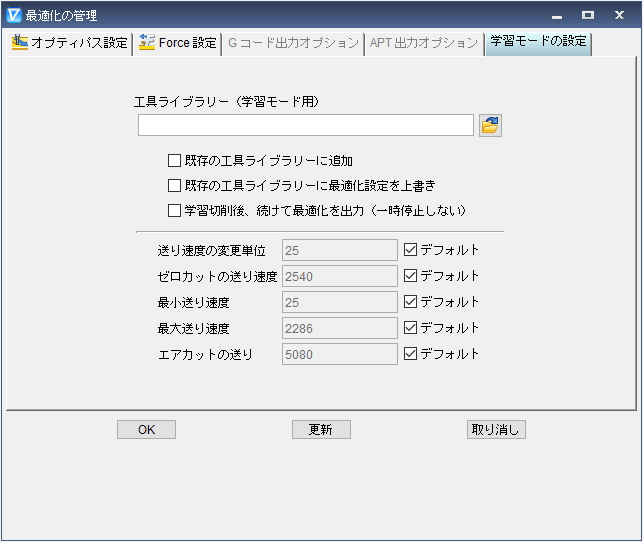Click the browse folder icon for tool library
643x542 pixels.
coord(490,125)
